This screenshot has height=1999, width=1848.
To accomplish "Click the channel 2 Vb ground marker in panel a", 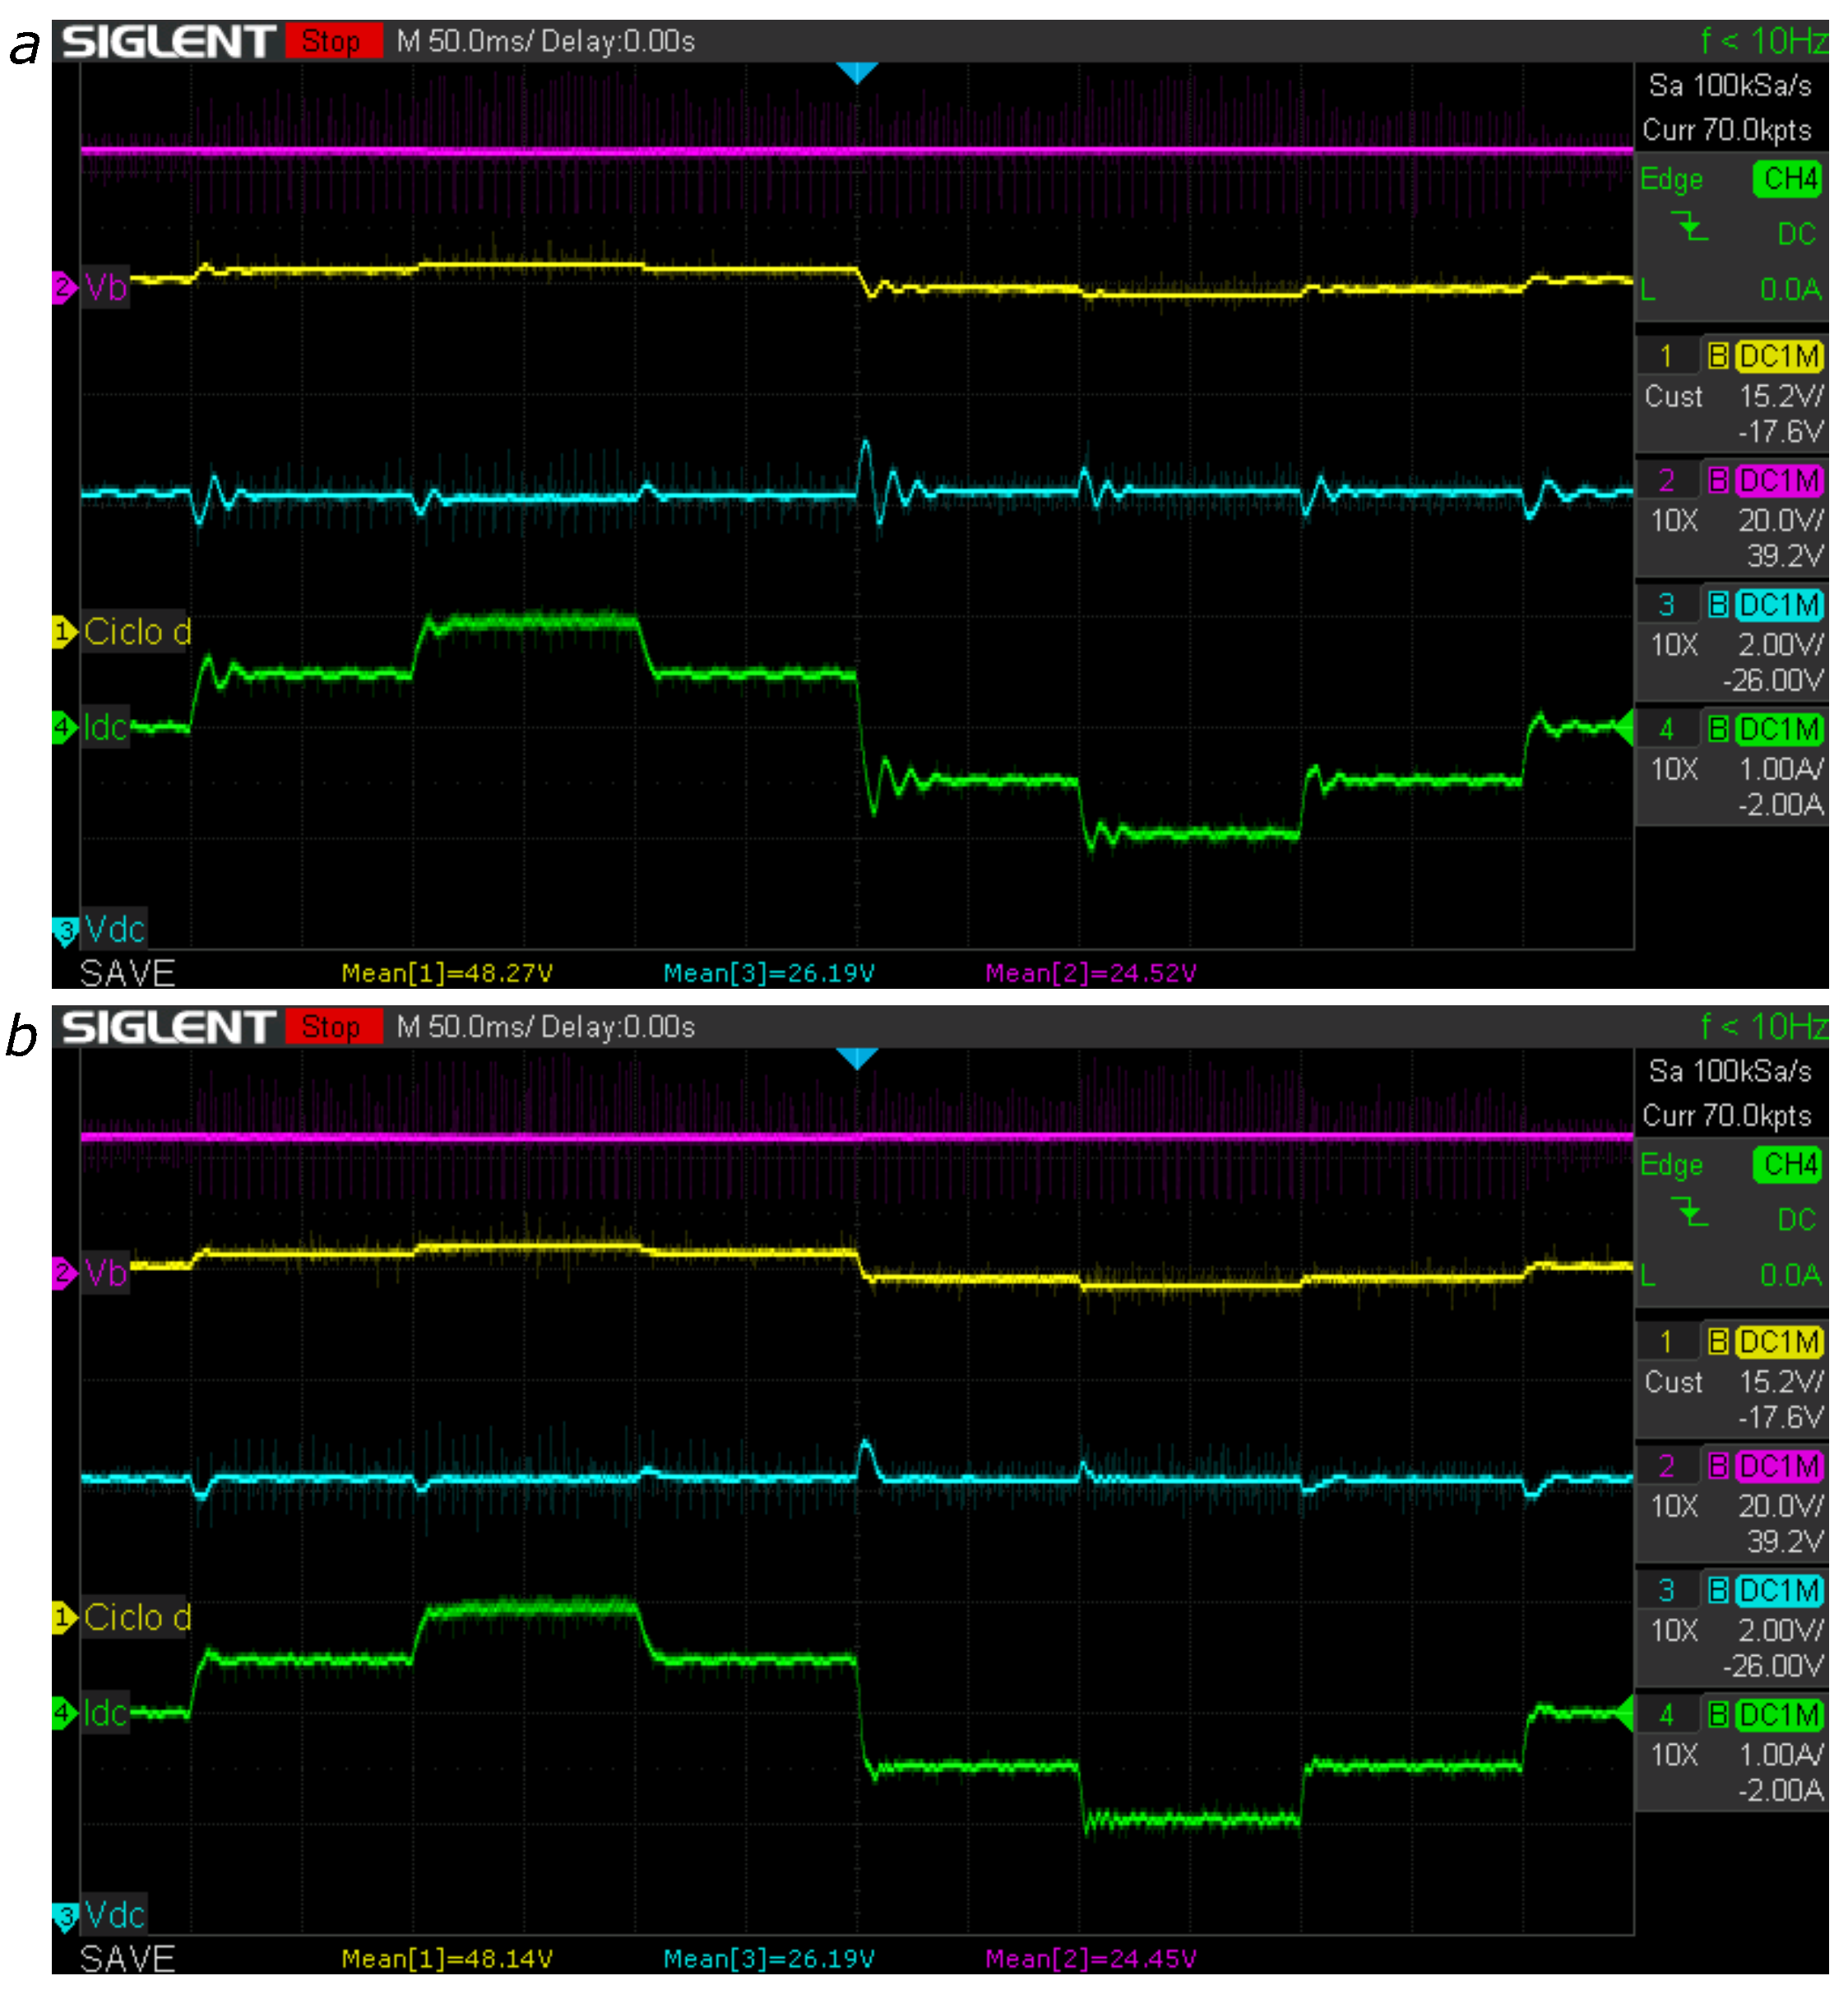I will click(64, 288).
